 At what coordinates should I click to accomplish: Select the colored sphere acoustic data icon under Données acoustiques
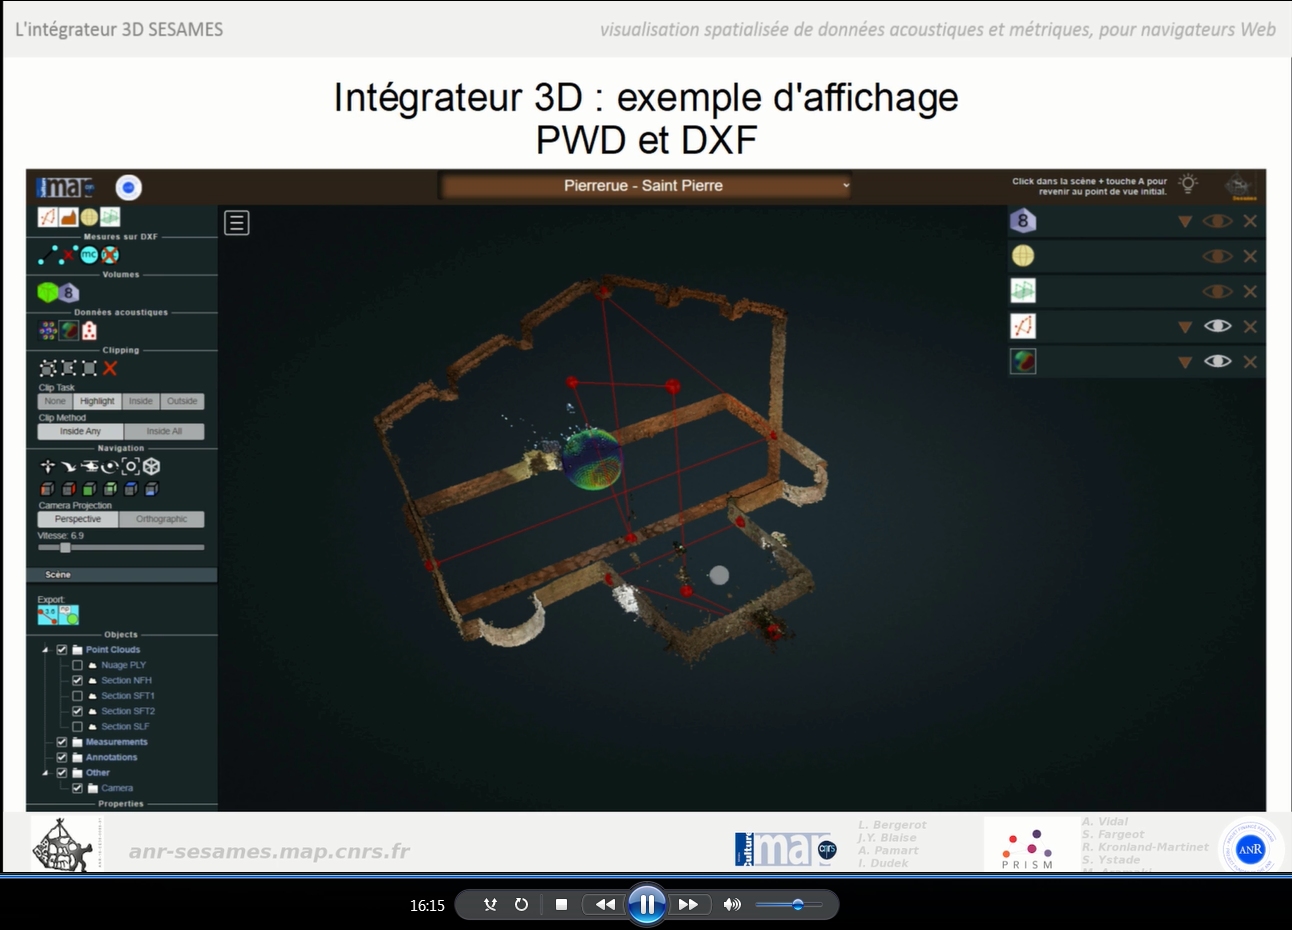68,331
